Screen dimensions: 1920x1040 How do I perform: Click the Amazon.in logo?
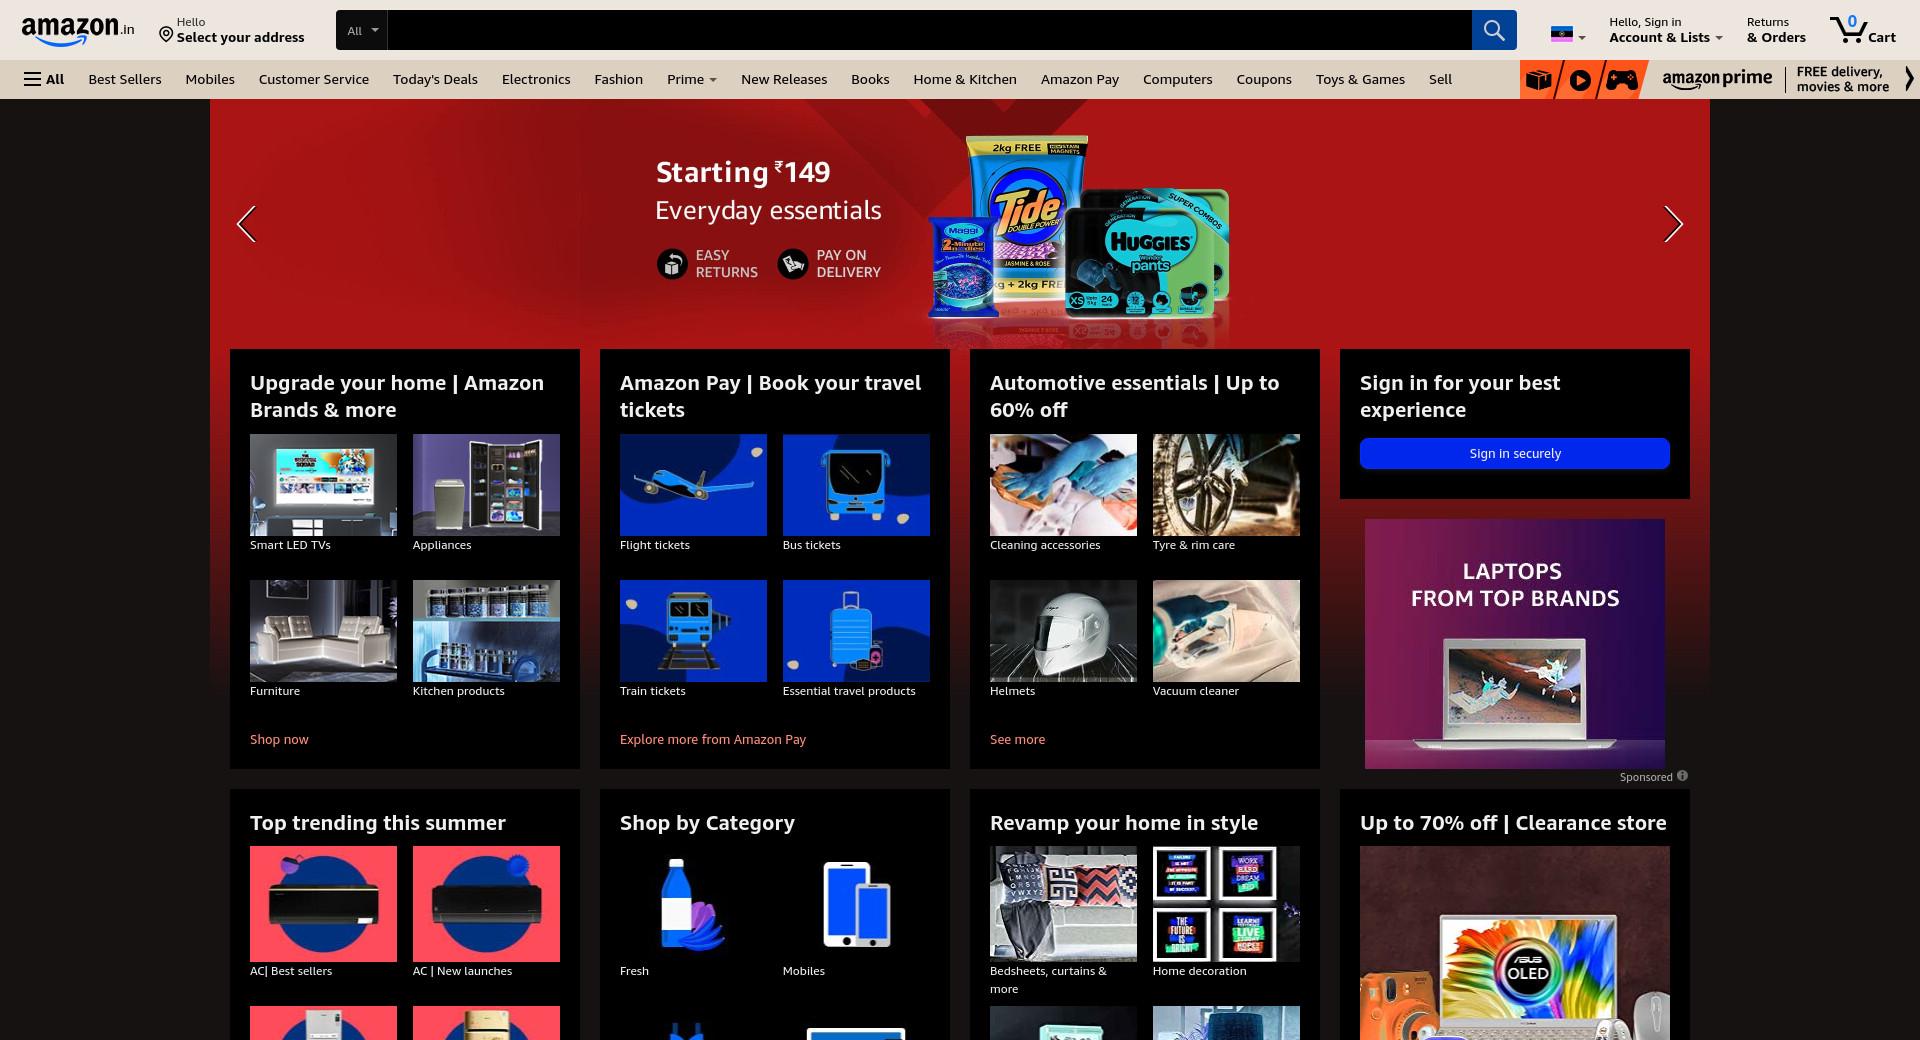point(78,31)
